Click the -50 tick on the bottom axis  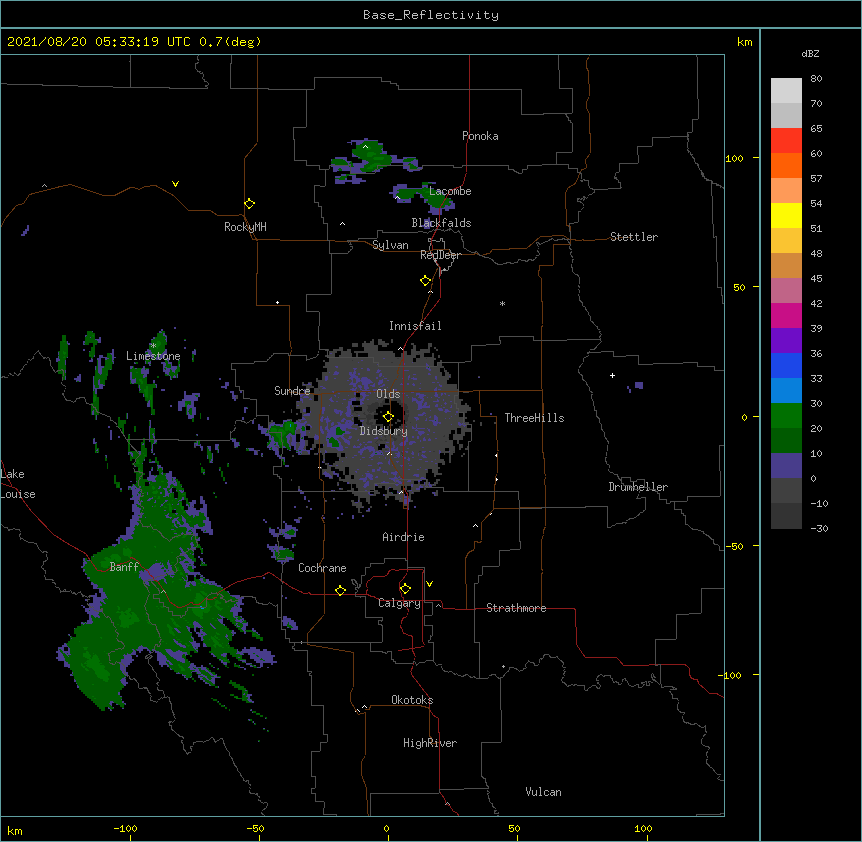pyautogui.click(x=255, y=828)
